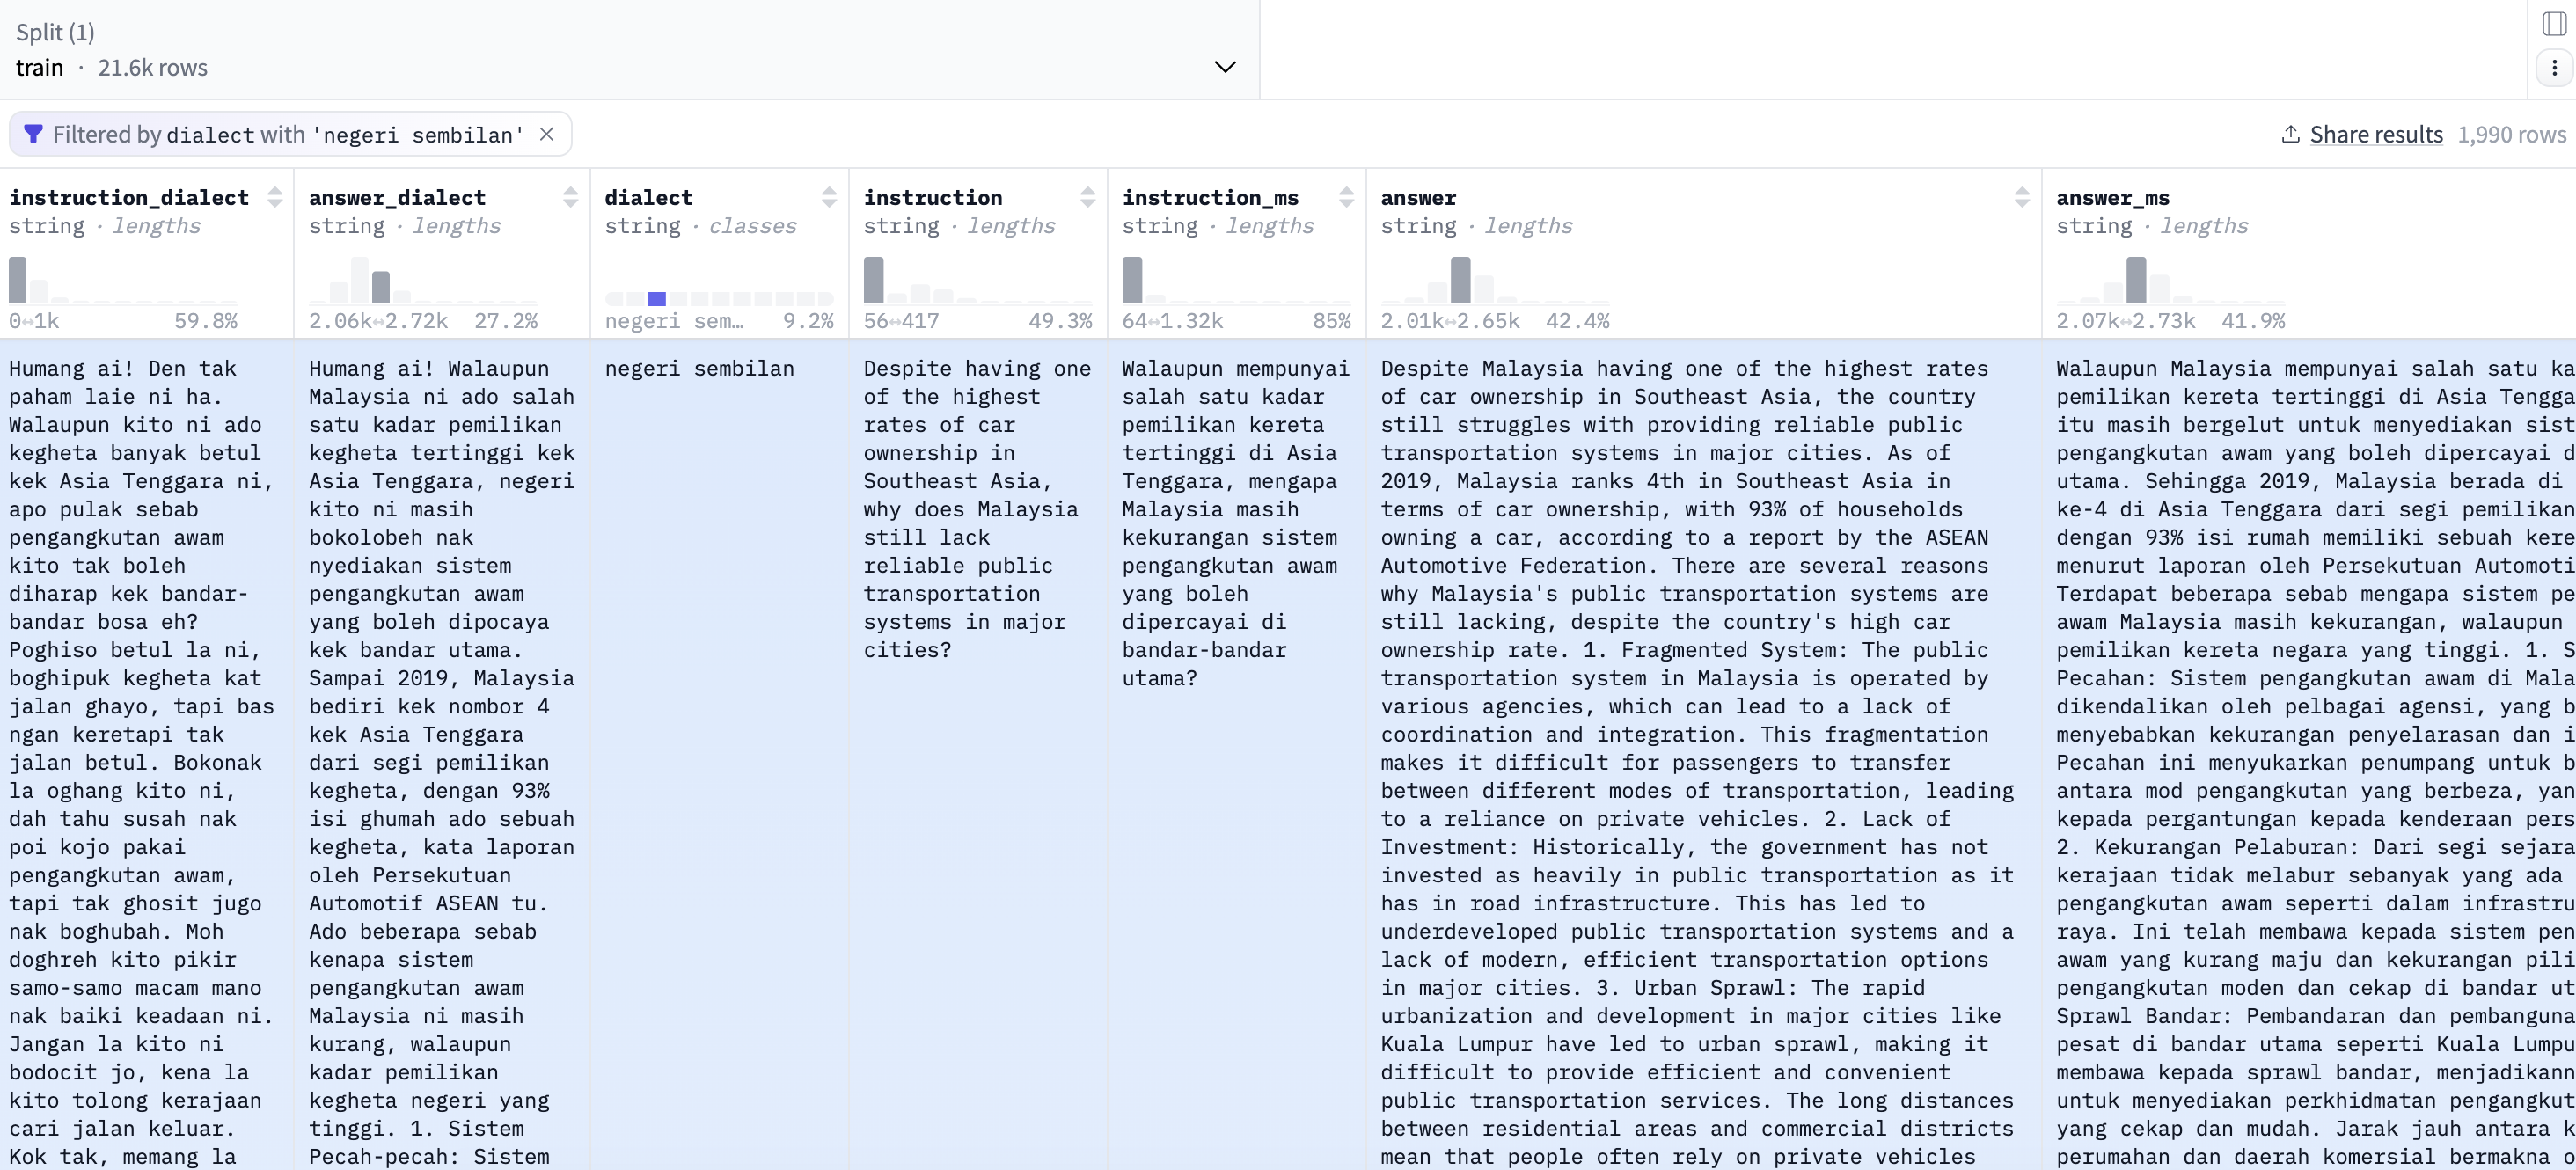Click instruction_dialect histogram tallest bar
The image size is (2576, 1170).
coord(18,280)
